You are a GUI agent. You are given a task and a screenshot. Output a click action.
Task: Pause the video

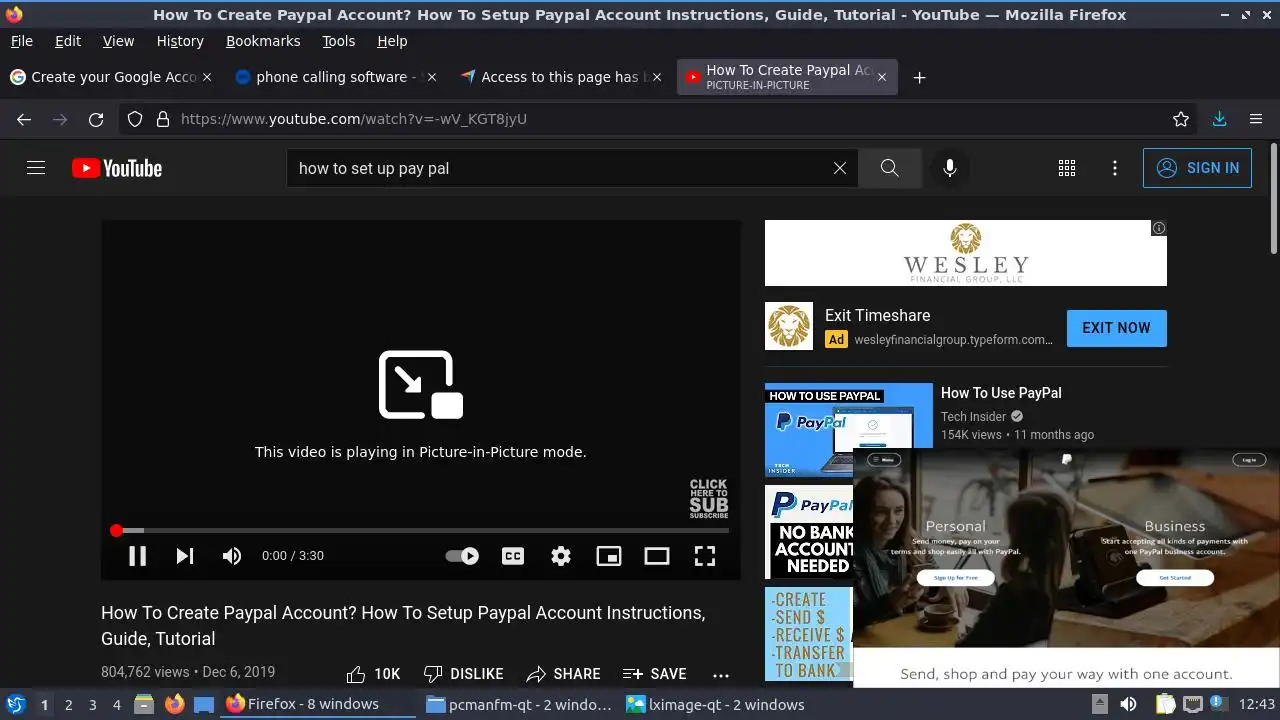click(x=138, y=556)
